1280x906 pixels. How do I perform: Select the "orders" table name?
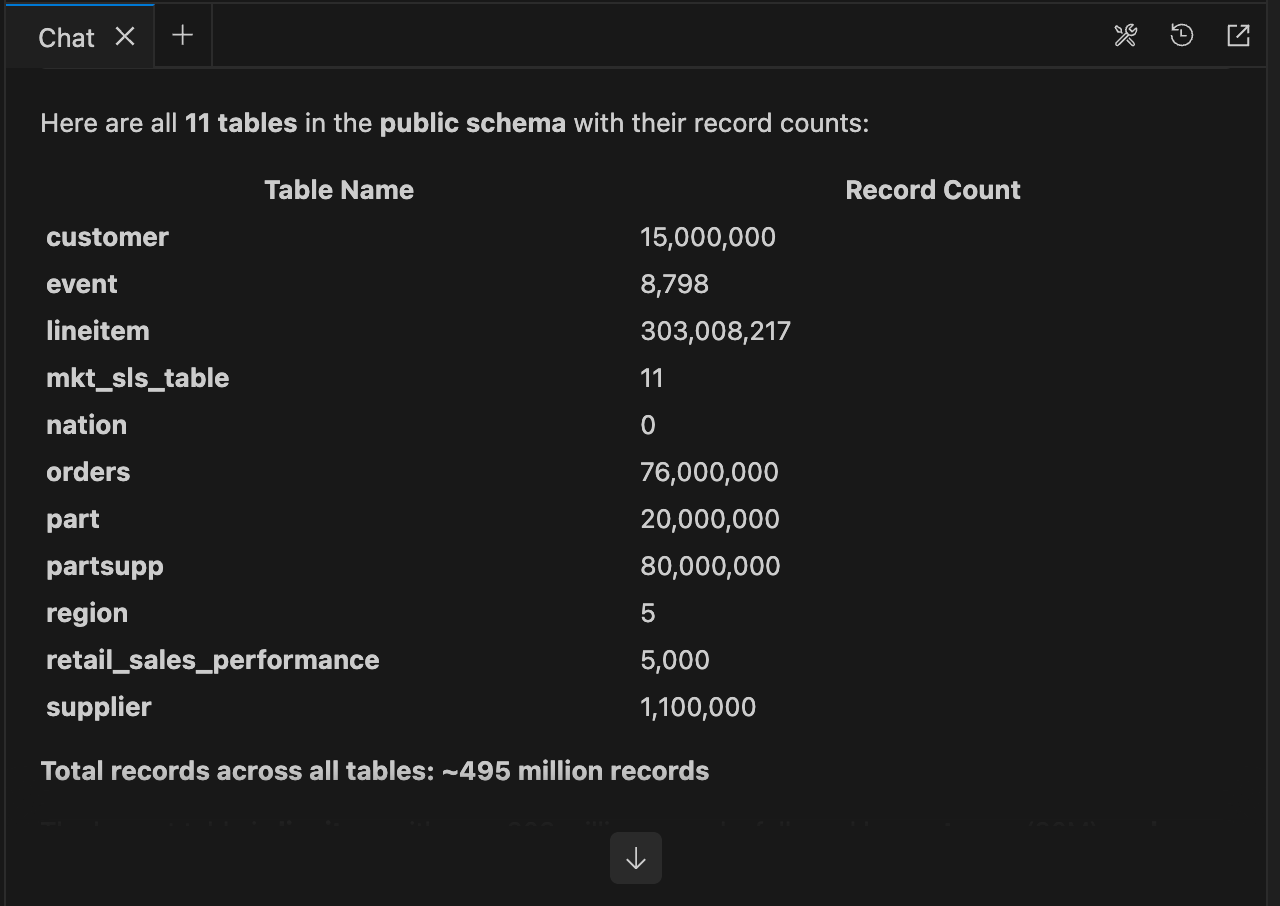(x=88, y=471)
